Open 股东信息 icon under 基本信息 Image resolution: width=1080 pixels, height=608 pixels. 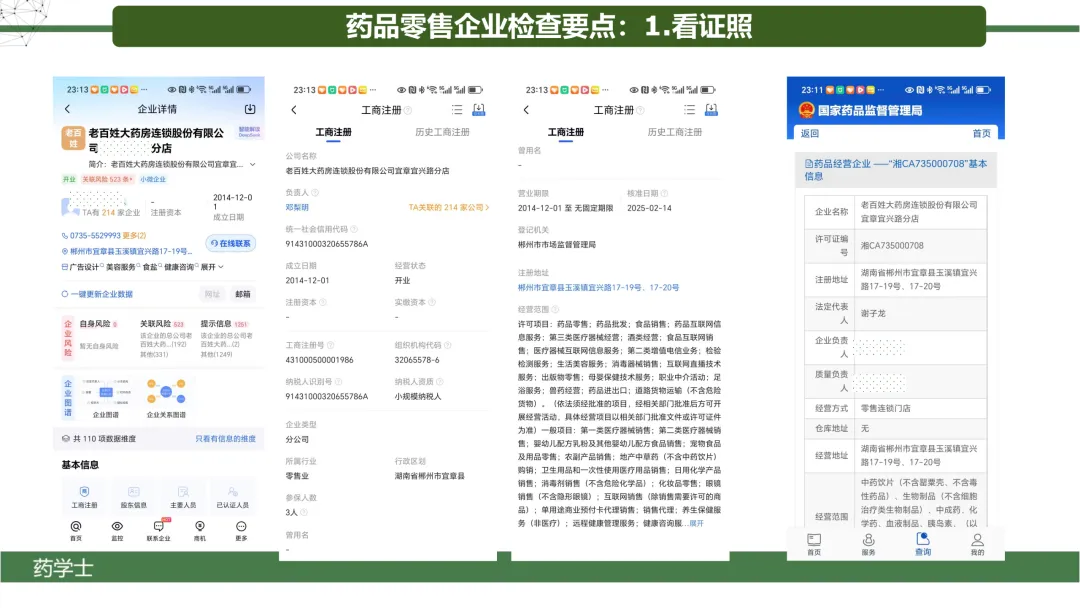click(x=134, y=492)
